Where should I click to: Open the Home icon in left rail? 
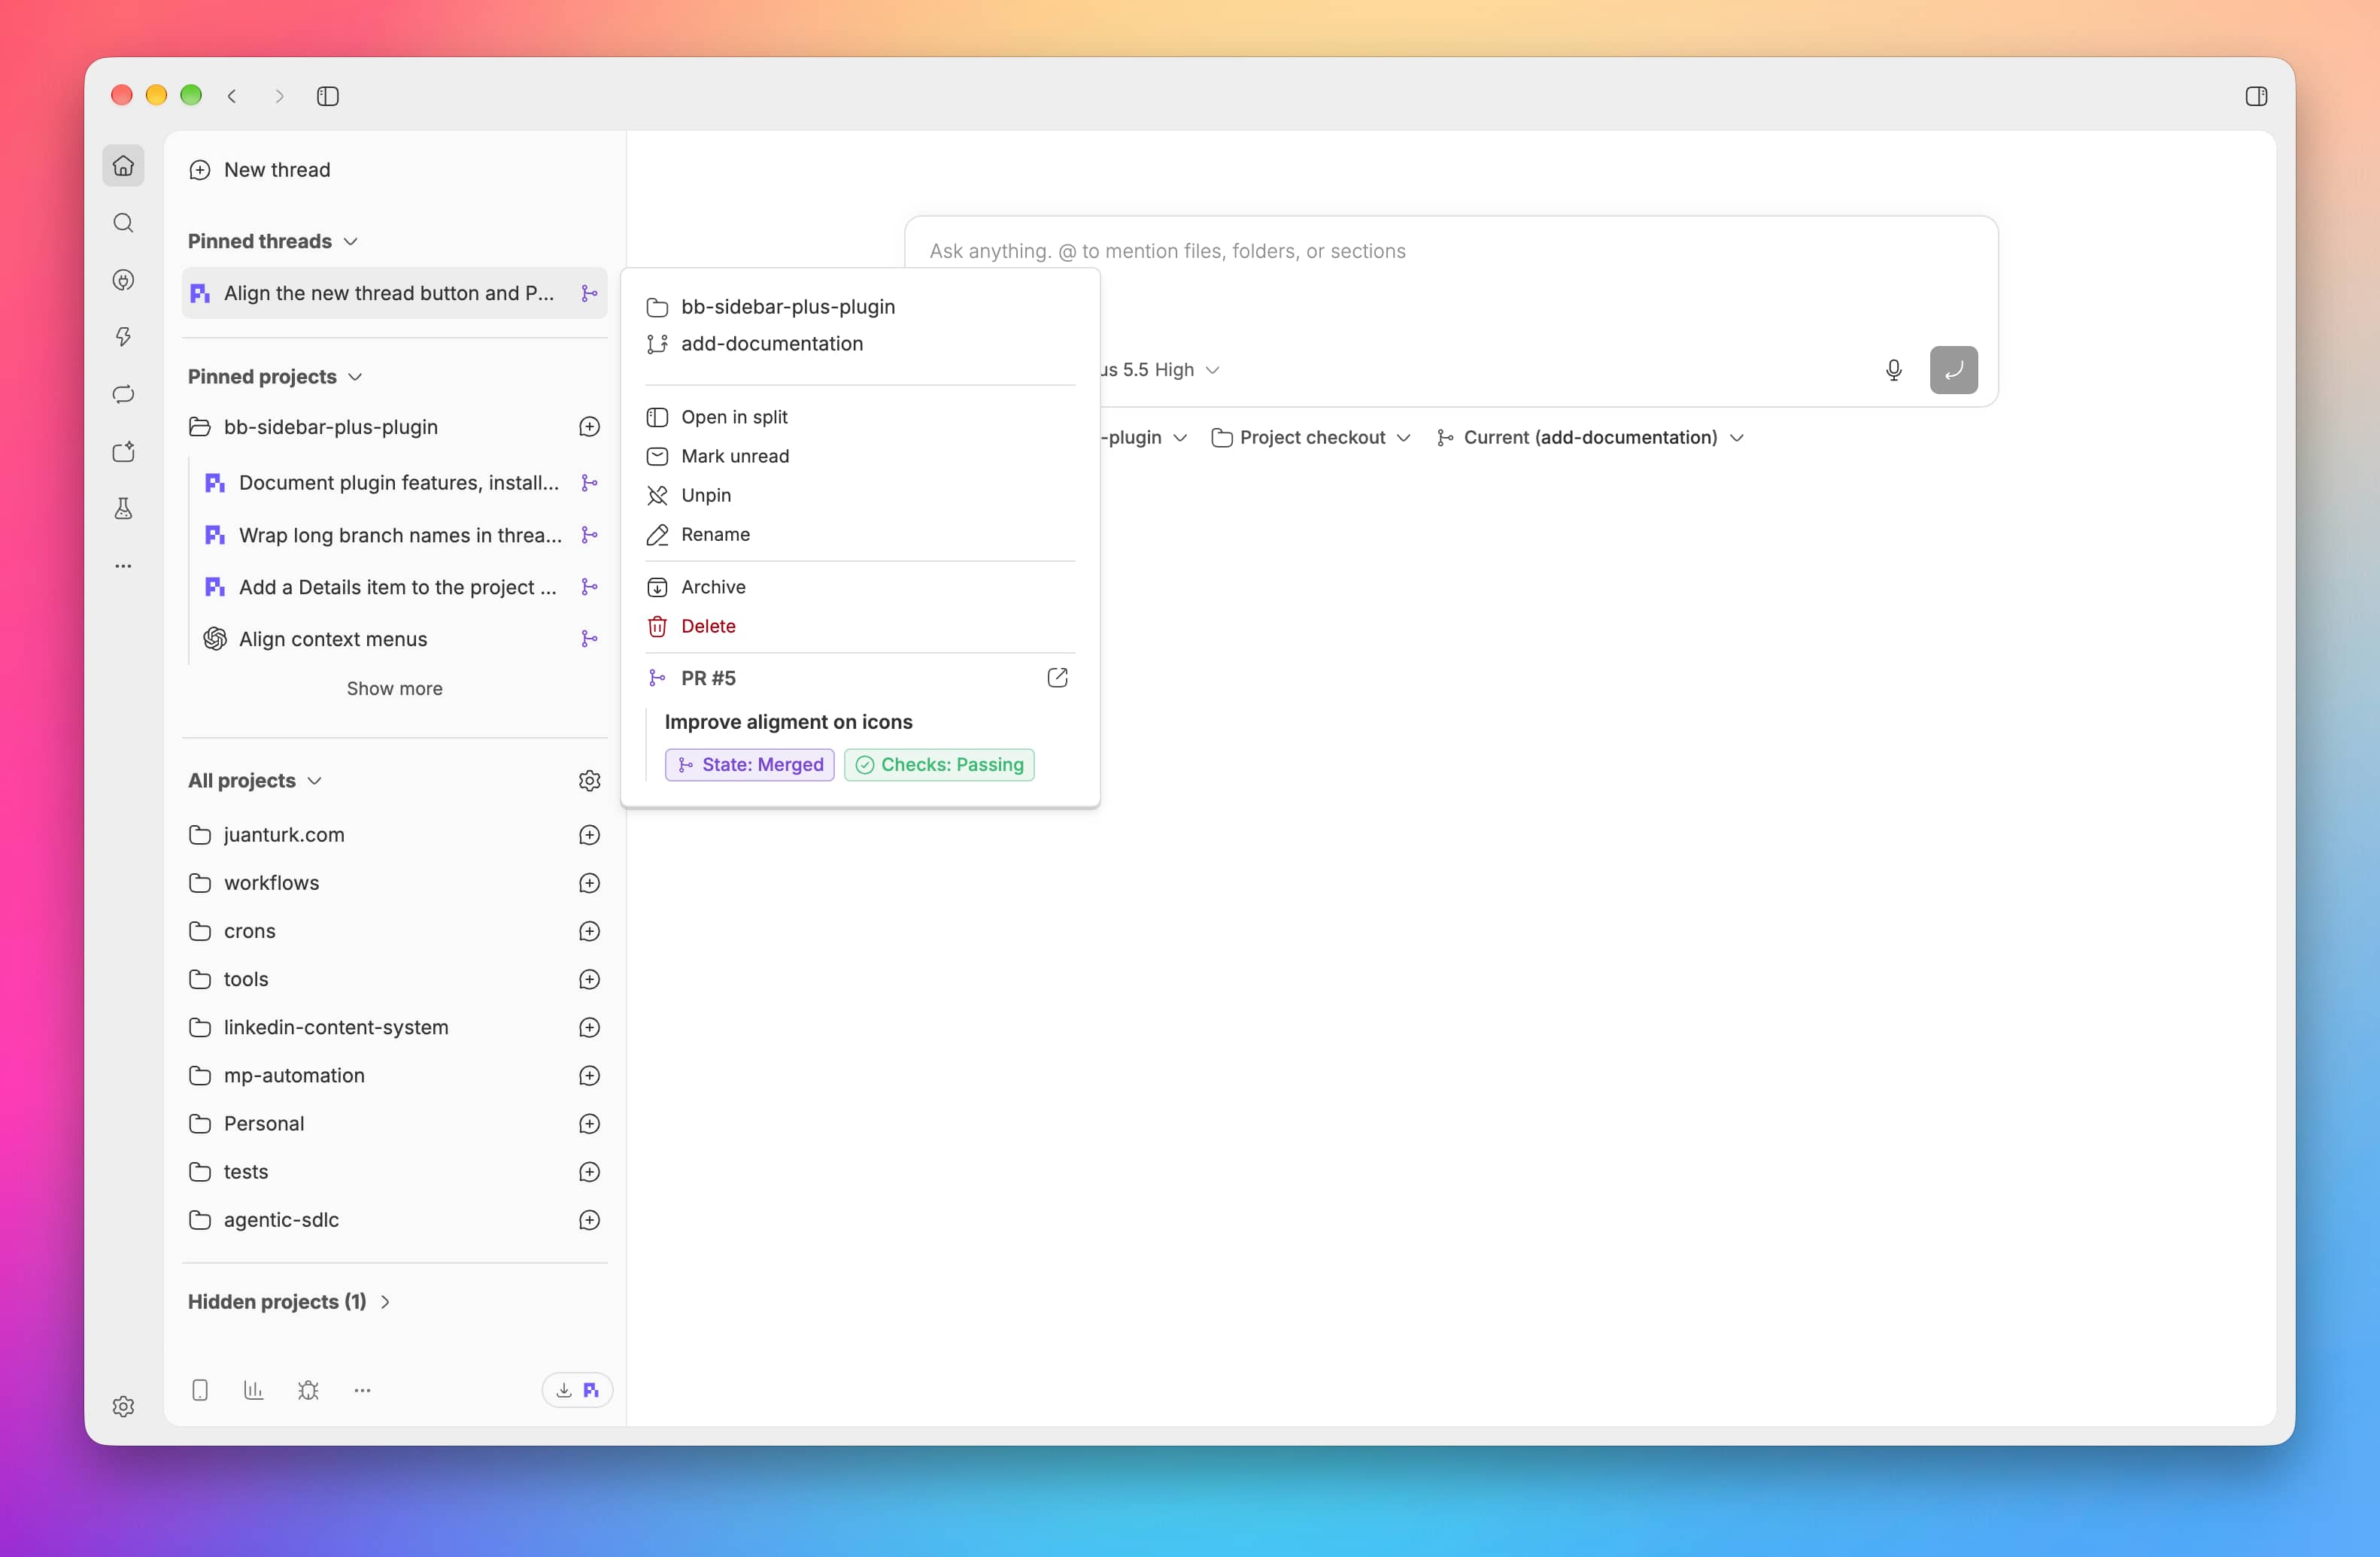123,166
